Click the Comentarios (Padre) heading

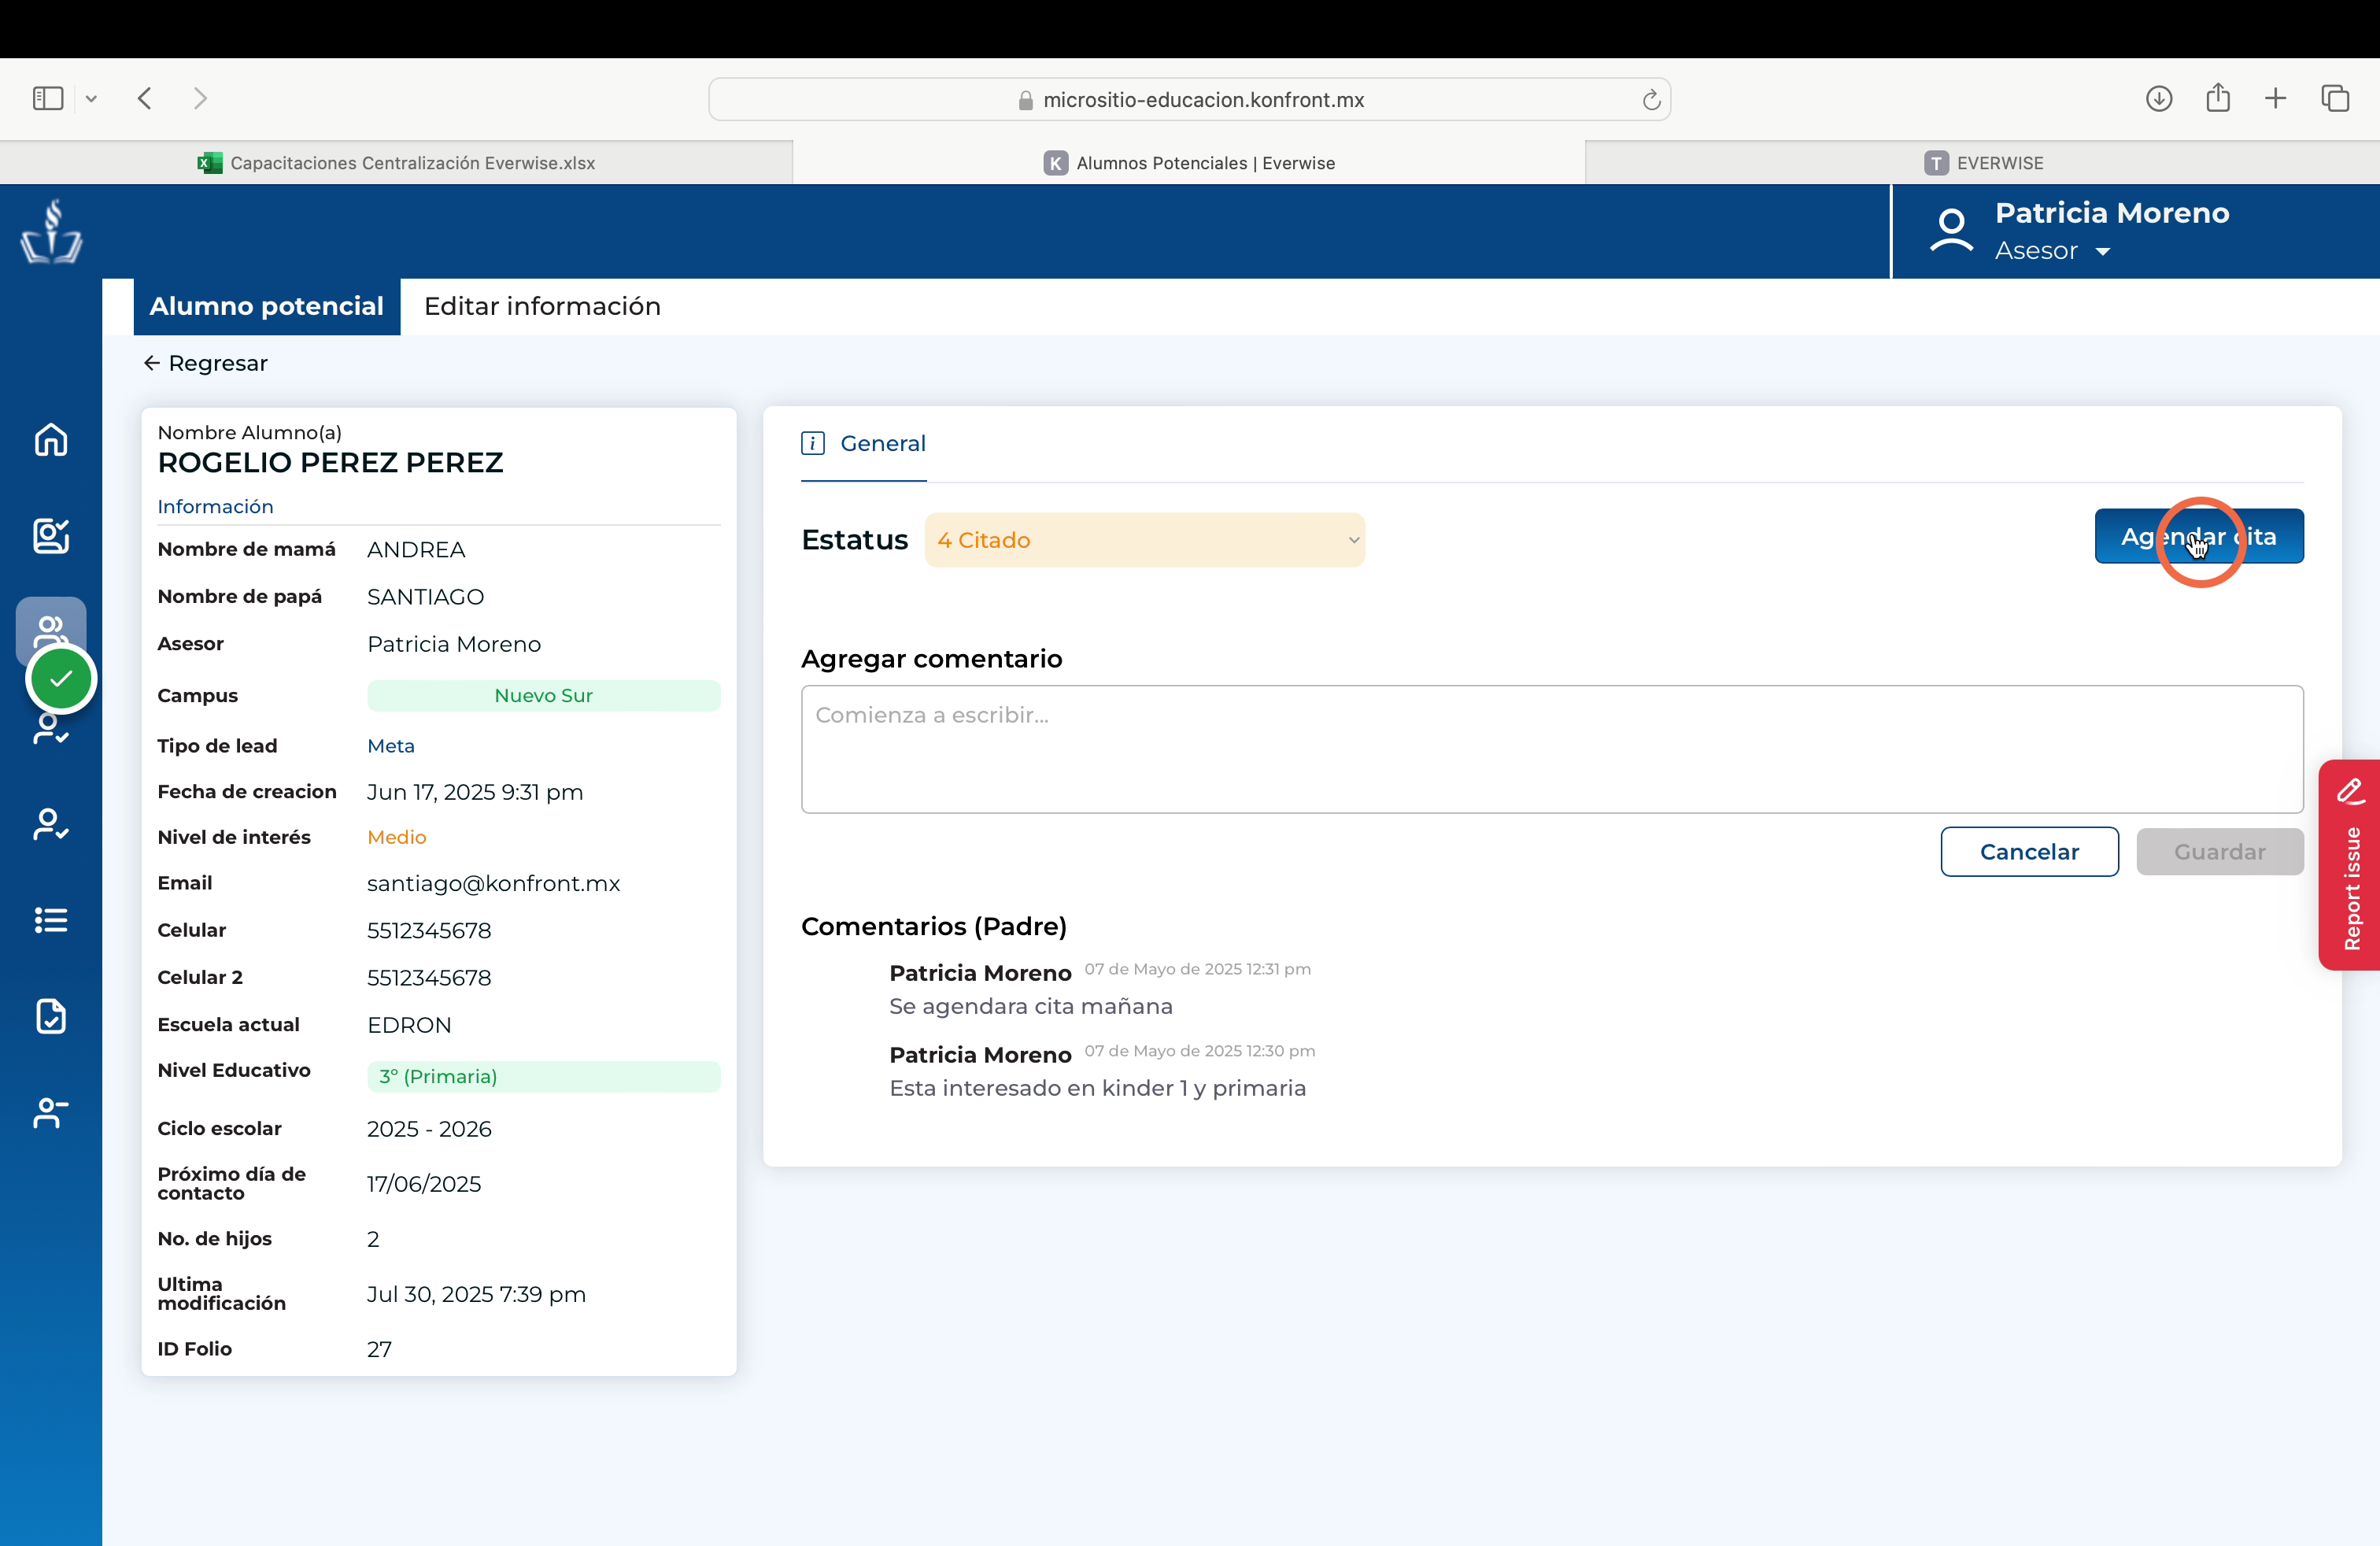coord(934,926)
